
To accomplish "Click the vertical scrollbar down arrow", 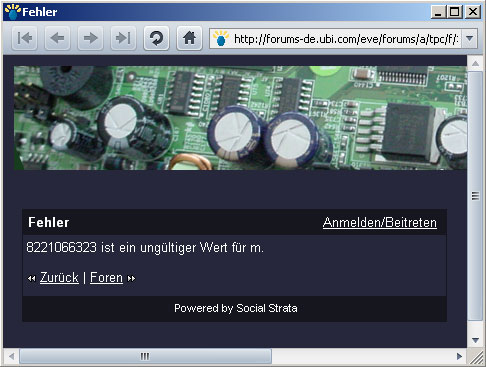I will coord(475,340).
